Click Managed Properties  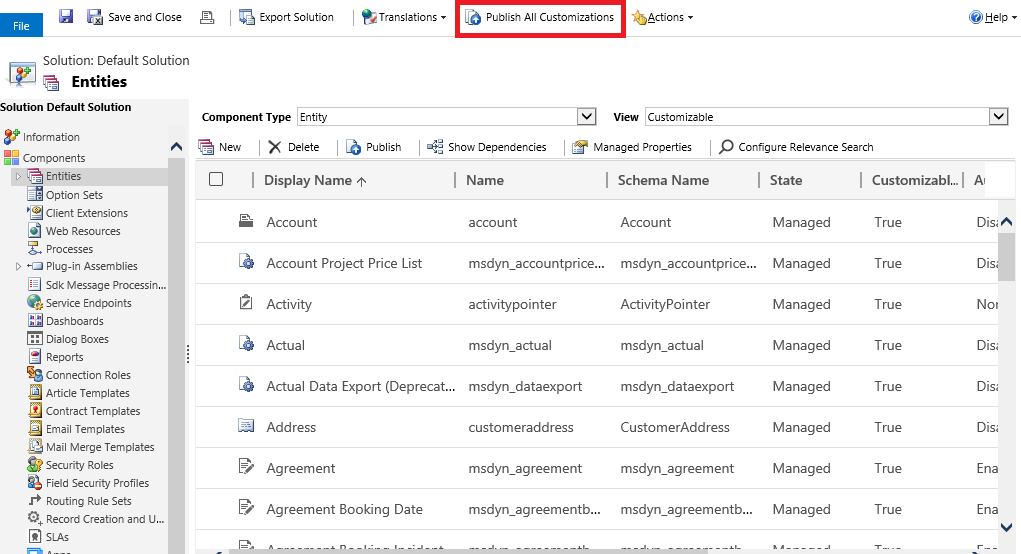632,147
